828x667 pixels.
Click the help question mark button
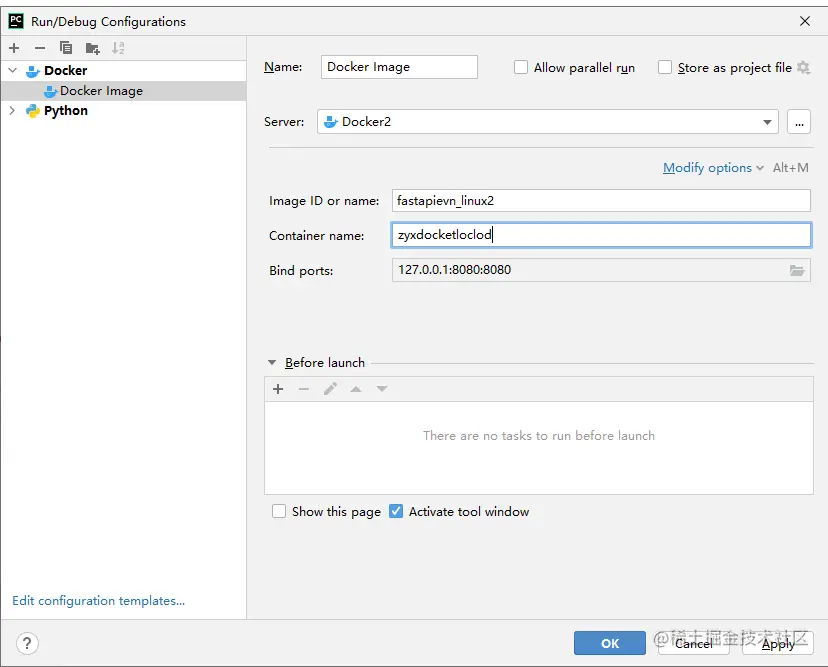click(28, 644)
